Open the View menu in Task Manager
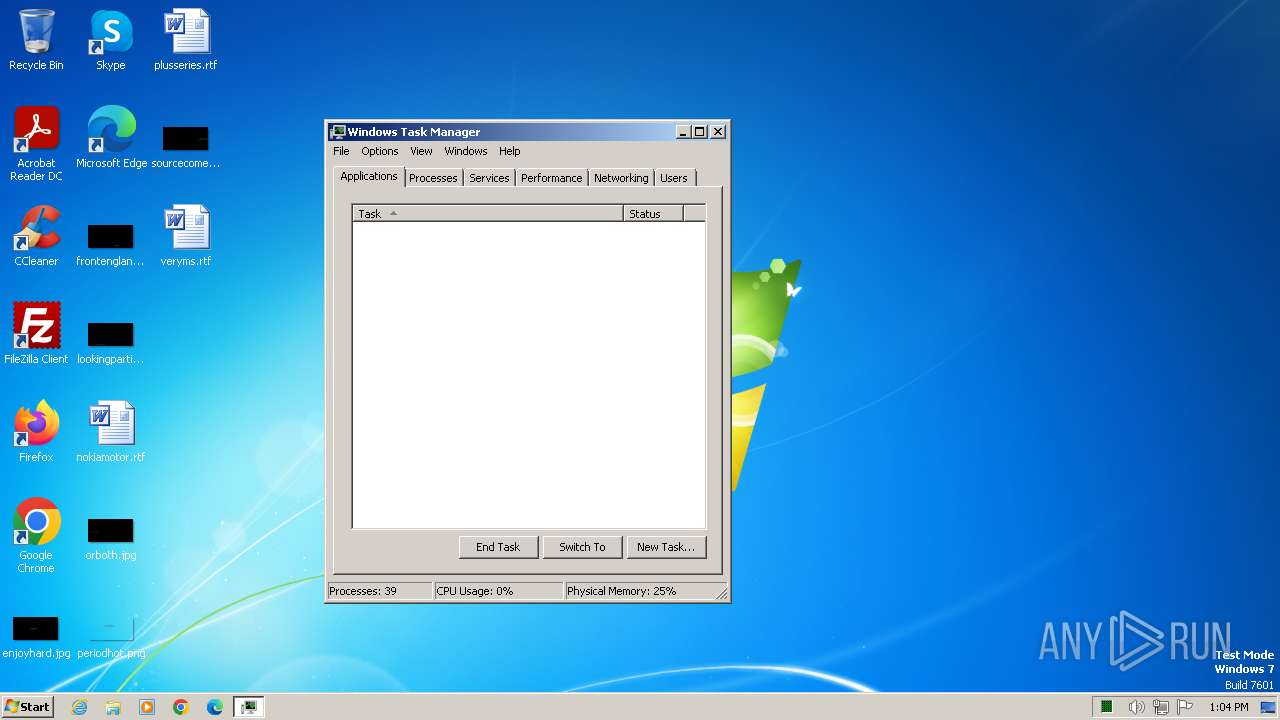The width and height of the screenshot is (1280, 720). [x=421, y=151]
